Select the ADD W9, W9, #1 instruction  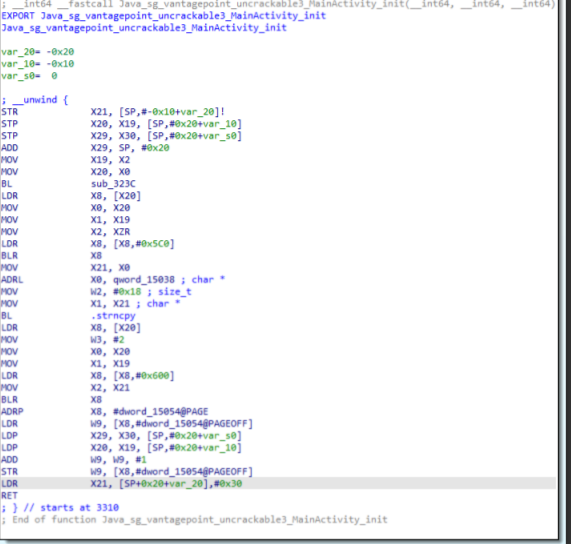tap(74, 460)
